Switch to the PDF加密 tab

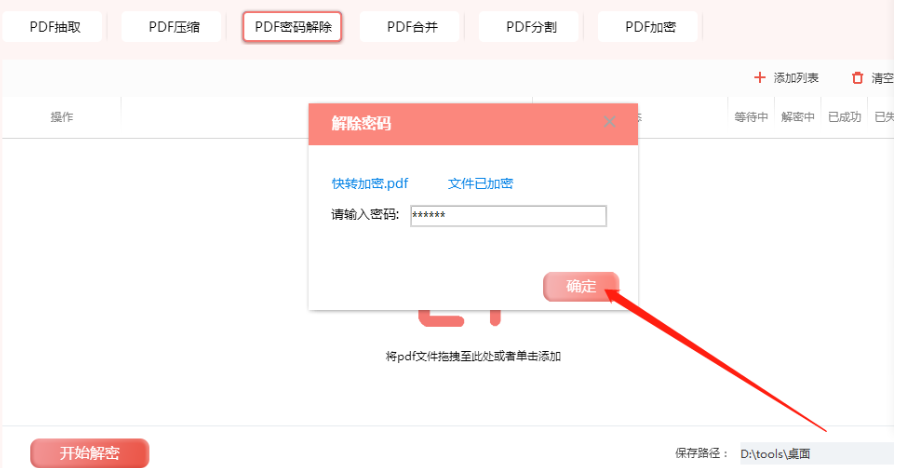[x=650, y=27]
